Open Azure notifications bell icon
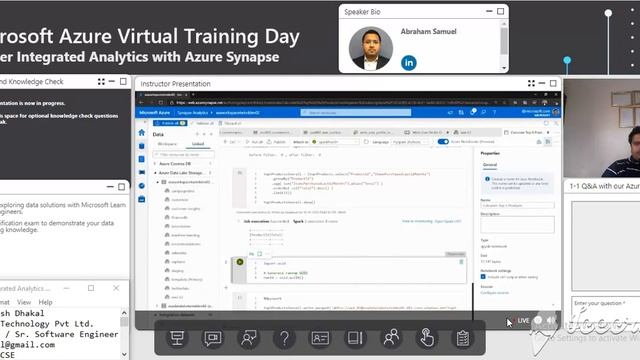The image size is (640, 360). (473, 112)
